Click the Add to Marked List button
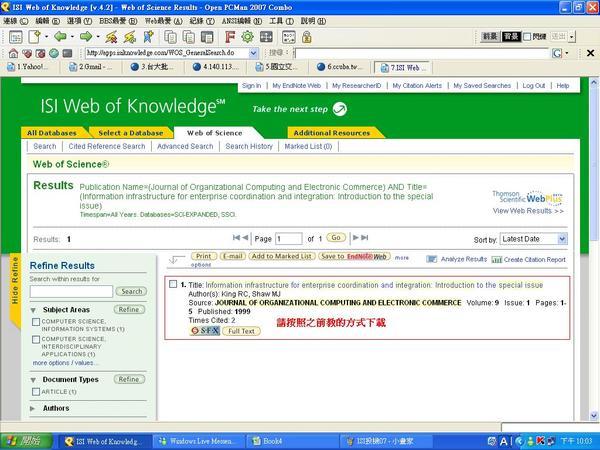Image resolution: width=600 pixels, height=450 pixels. click(x=282, y=256)
